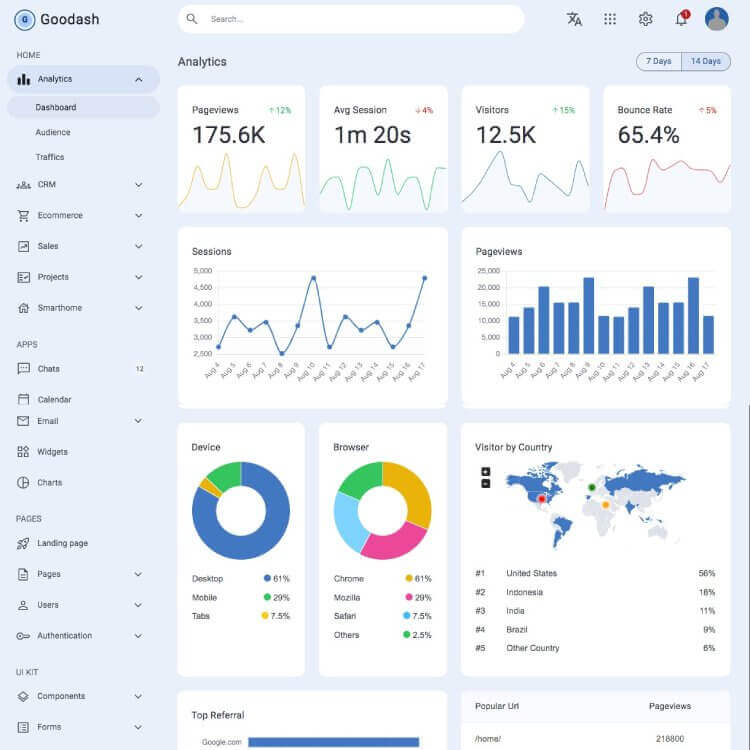The width and height of the screenshot is (750, 750).
Task: Click the Desktop blue legend dot
Action: click(x=267, y=578)
